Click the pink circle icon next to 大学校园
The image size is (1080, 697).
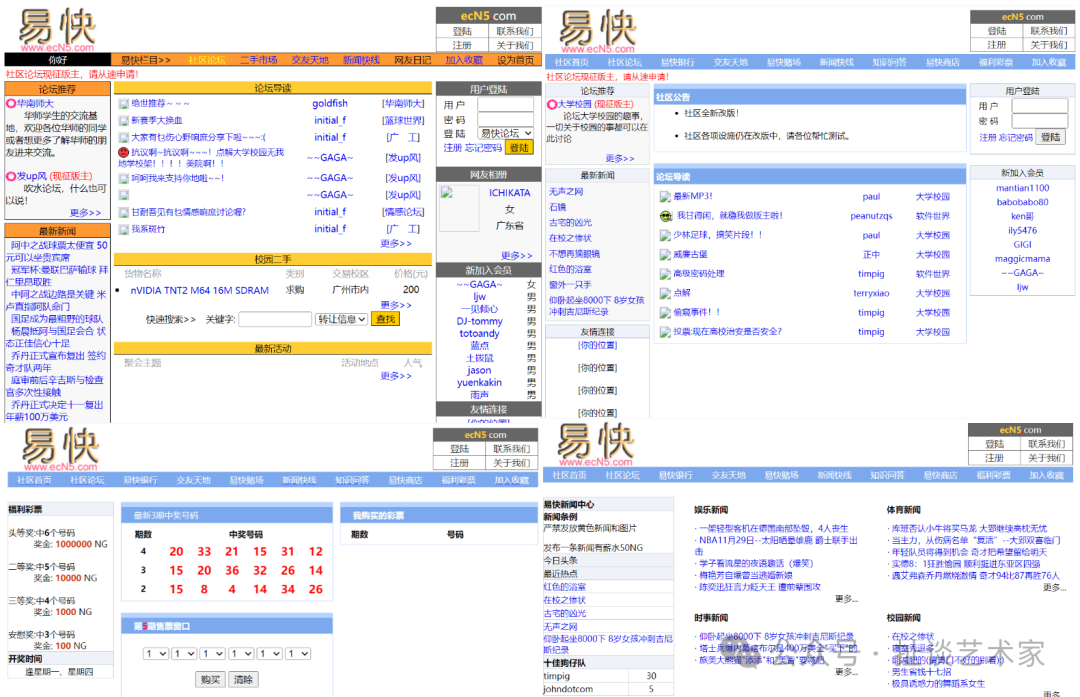[x=552, y=105]
